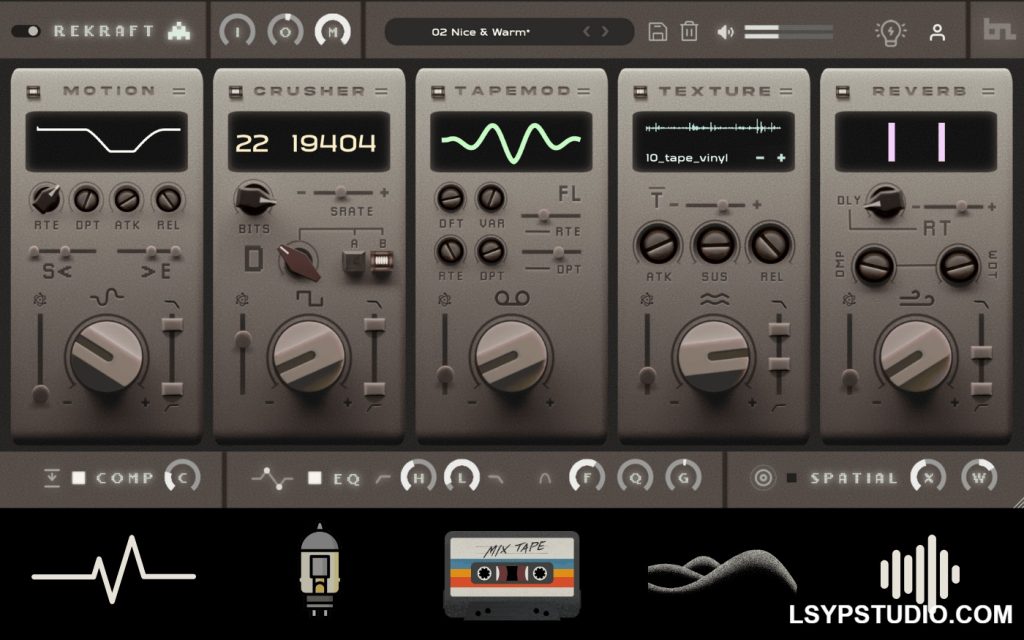Click the Crusher BITS knob

pyautogui.click(x=254, y=199)
